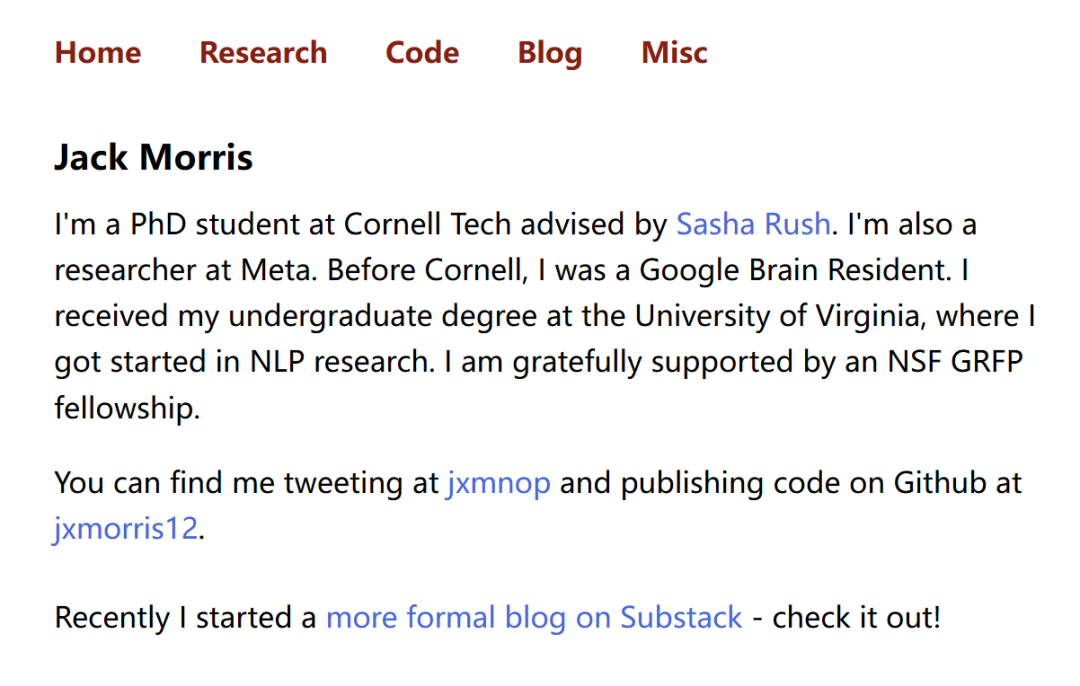Open the jxmnop Twitter link
Screen dimensions: 1080x686
(498, 483)
